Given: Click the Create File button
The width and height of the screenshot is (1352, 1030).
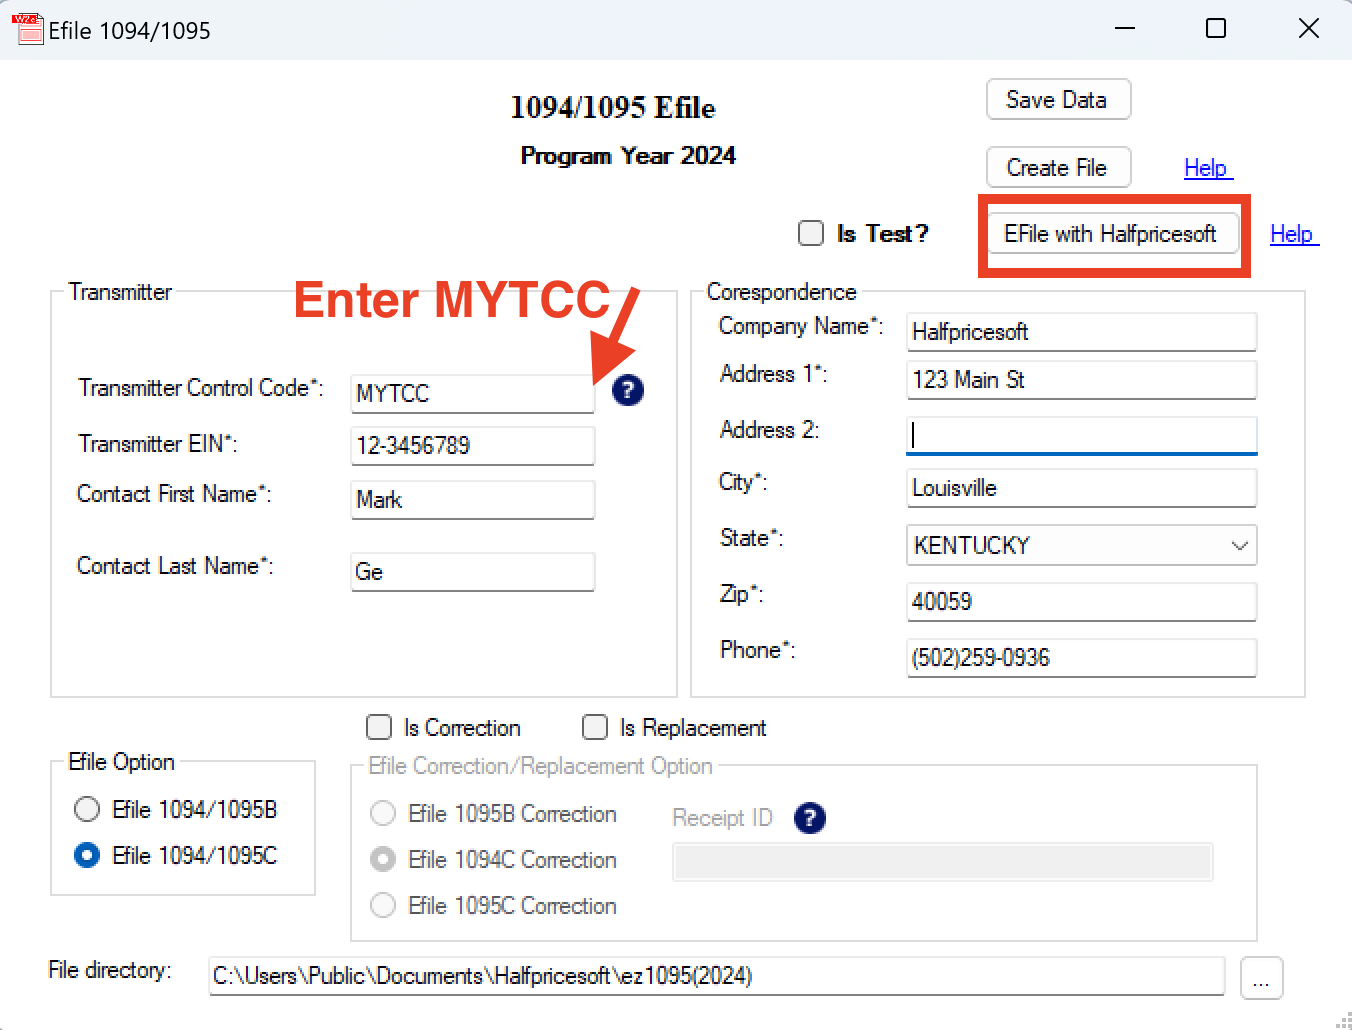Looking at the screenshot, I should click(x=1058, y=167).
